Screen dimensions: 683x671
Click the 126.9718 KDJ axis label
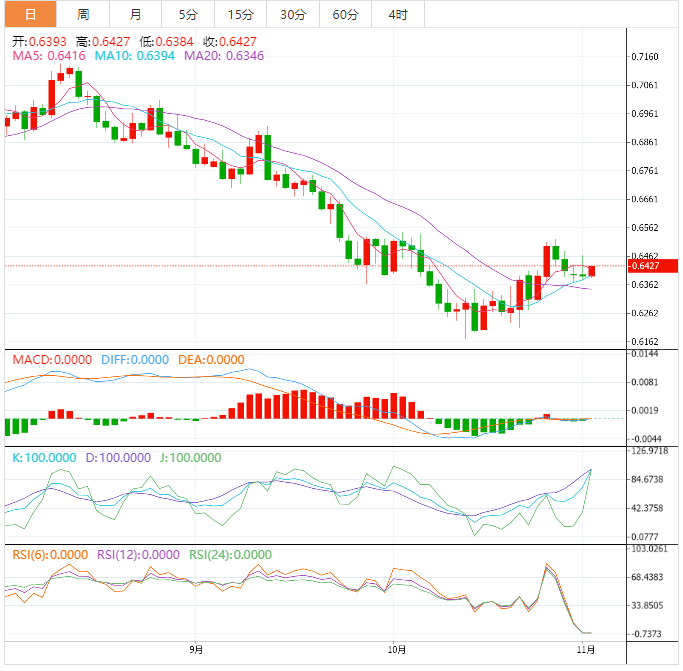[x=649, y=451]
